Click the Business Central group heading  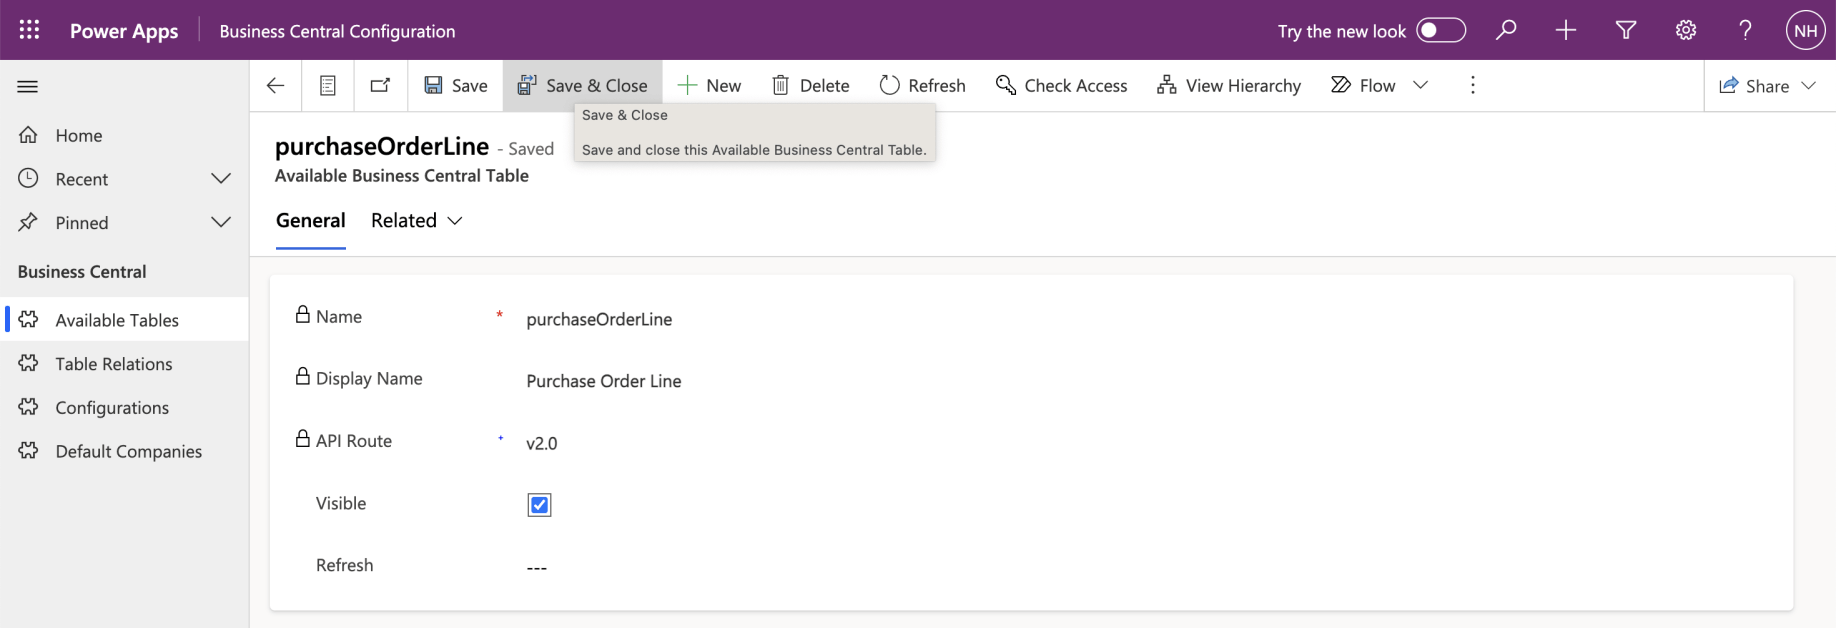click(x=82, y=272)
